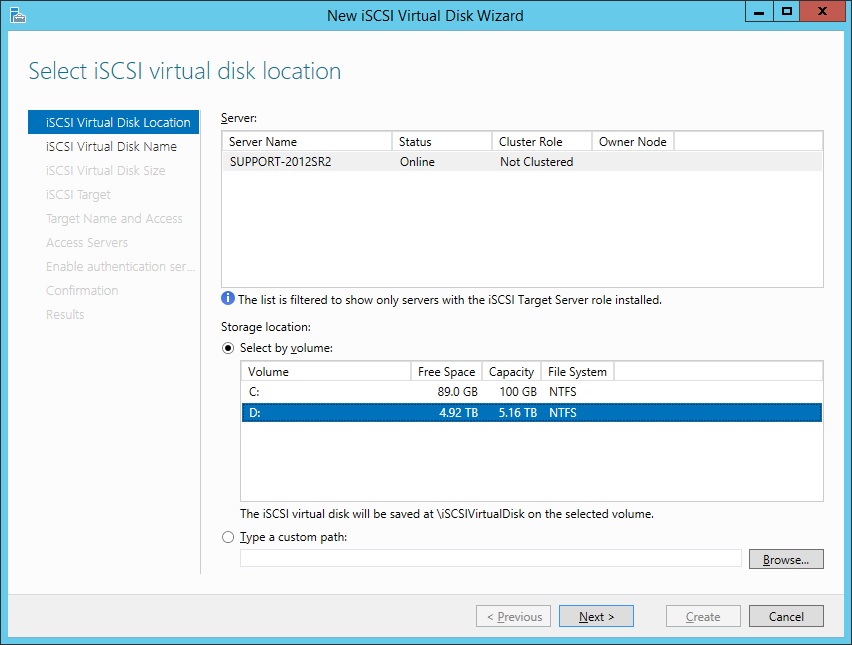This screenshot has width=852, height=645.
Task: Click the blue info icon below server list
Action: click(227, 299)
